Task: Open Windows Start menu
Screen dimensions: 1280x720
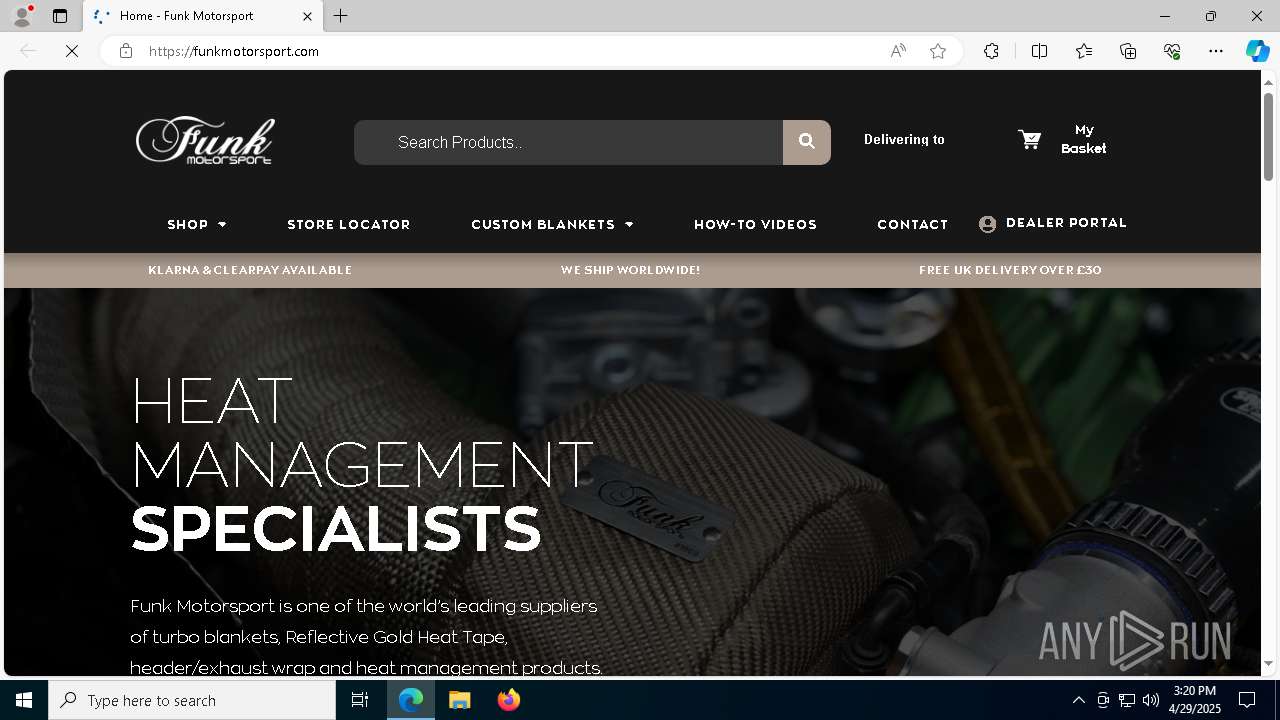Action: [24, 700]
